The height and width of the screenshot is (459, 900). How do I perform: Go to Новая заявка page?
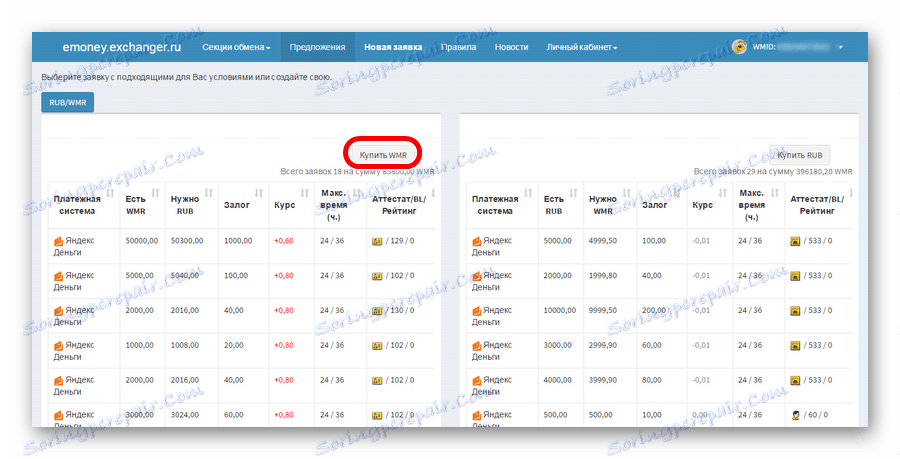tap(393, 47)
